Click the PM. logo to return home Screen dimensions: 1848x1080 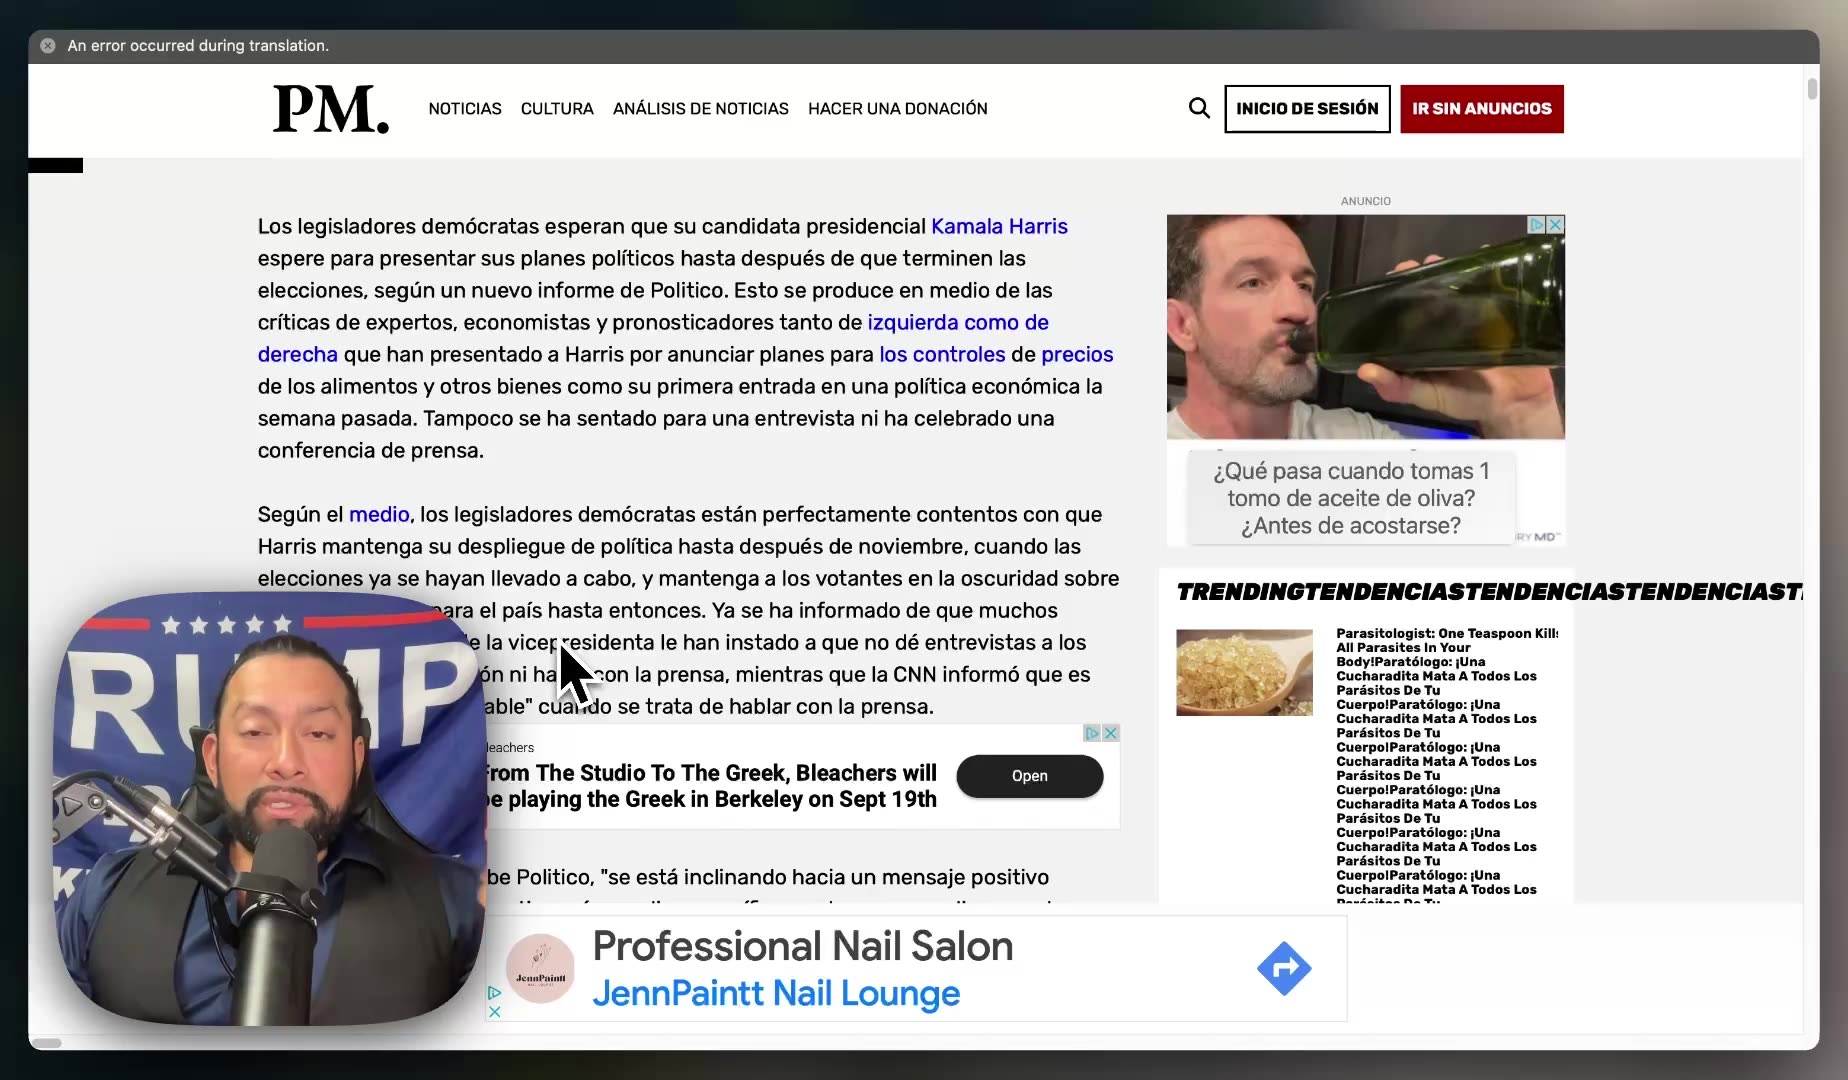point(330,108)
